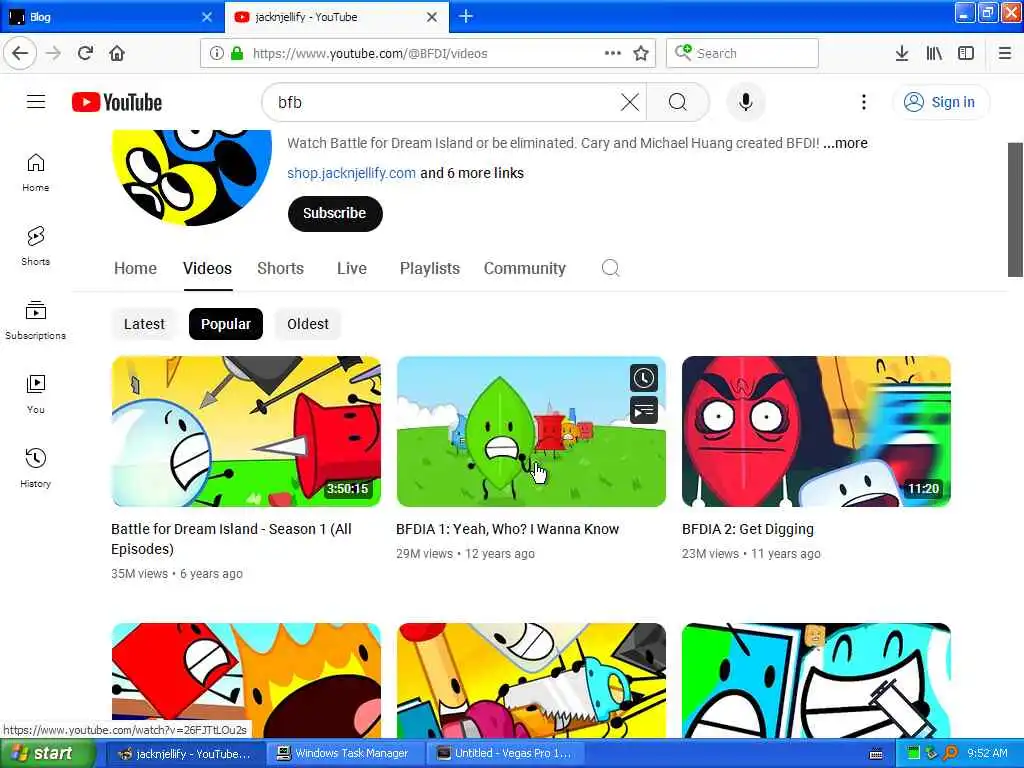The height and width of the screenshot is (768, 1024).
Task: Start voice search with the microphone
Action: click(746, 102)
